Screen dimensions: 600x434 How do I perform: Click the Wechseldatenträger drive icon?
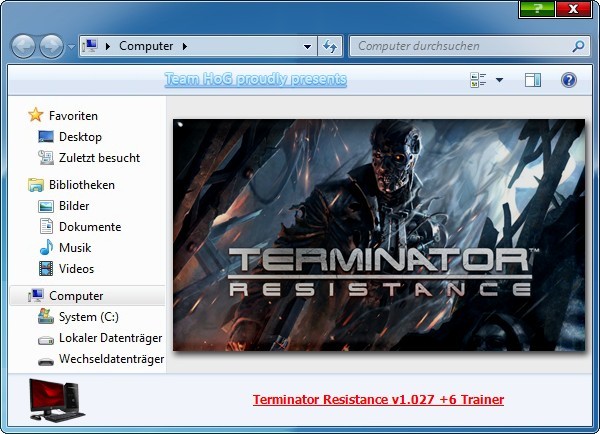coord(46,361)
